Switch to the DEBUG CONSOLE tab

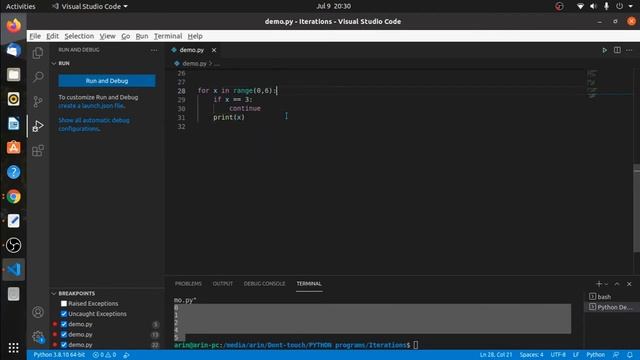264,284
